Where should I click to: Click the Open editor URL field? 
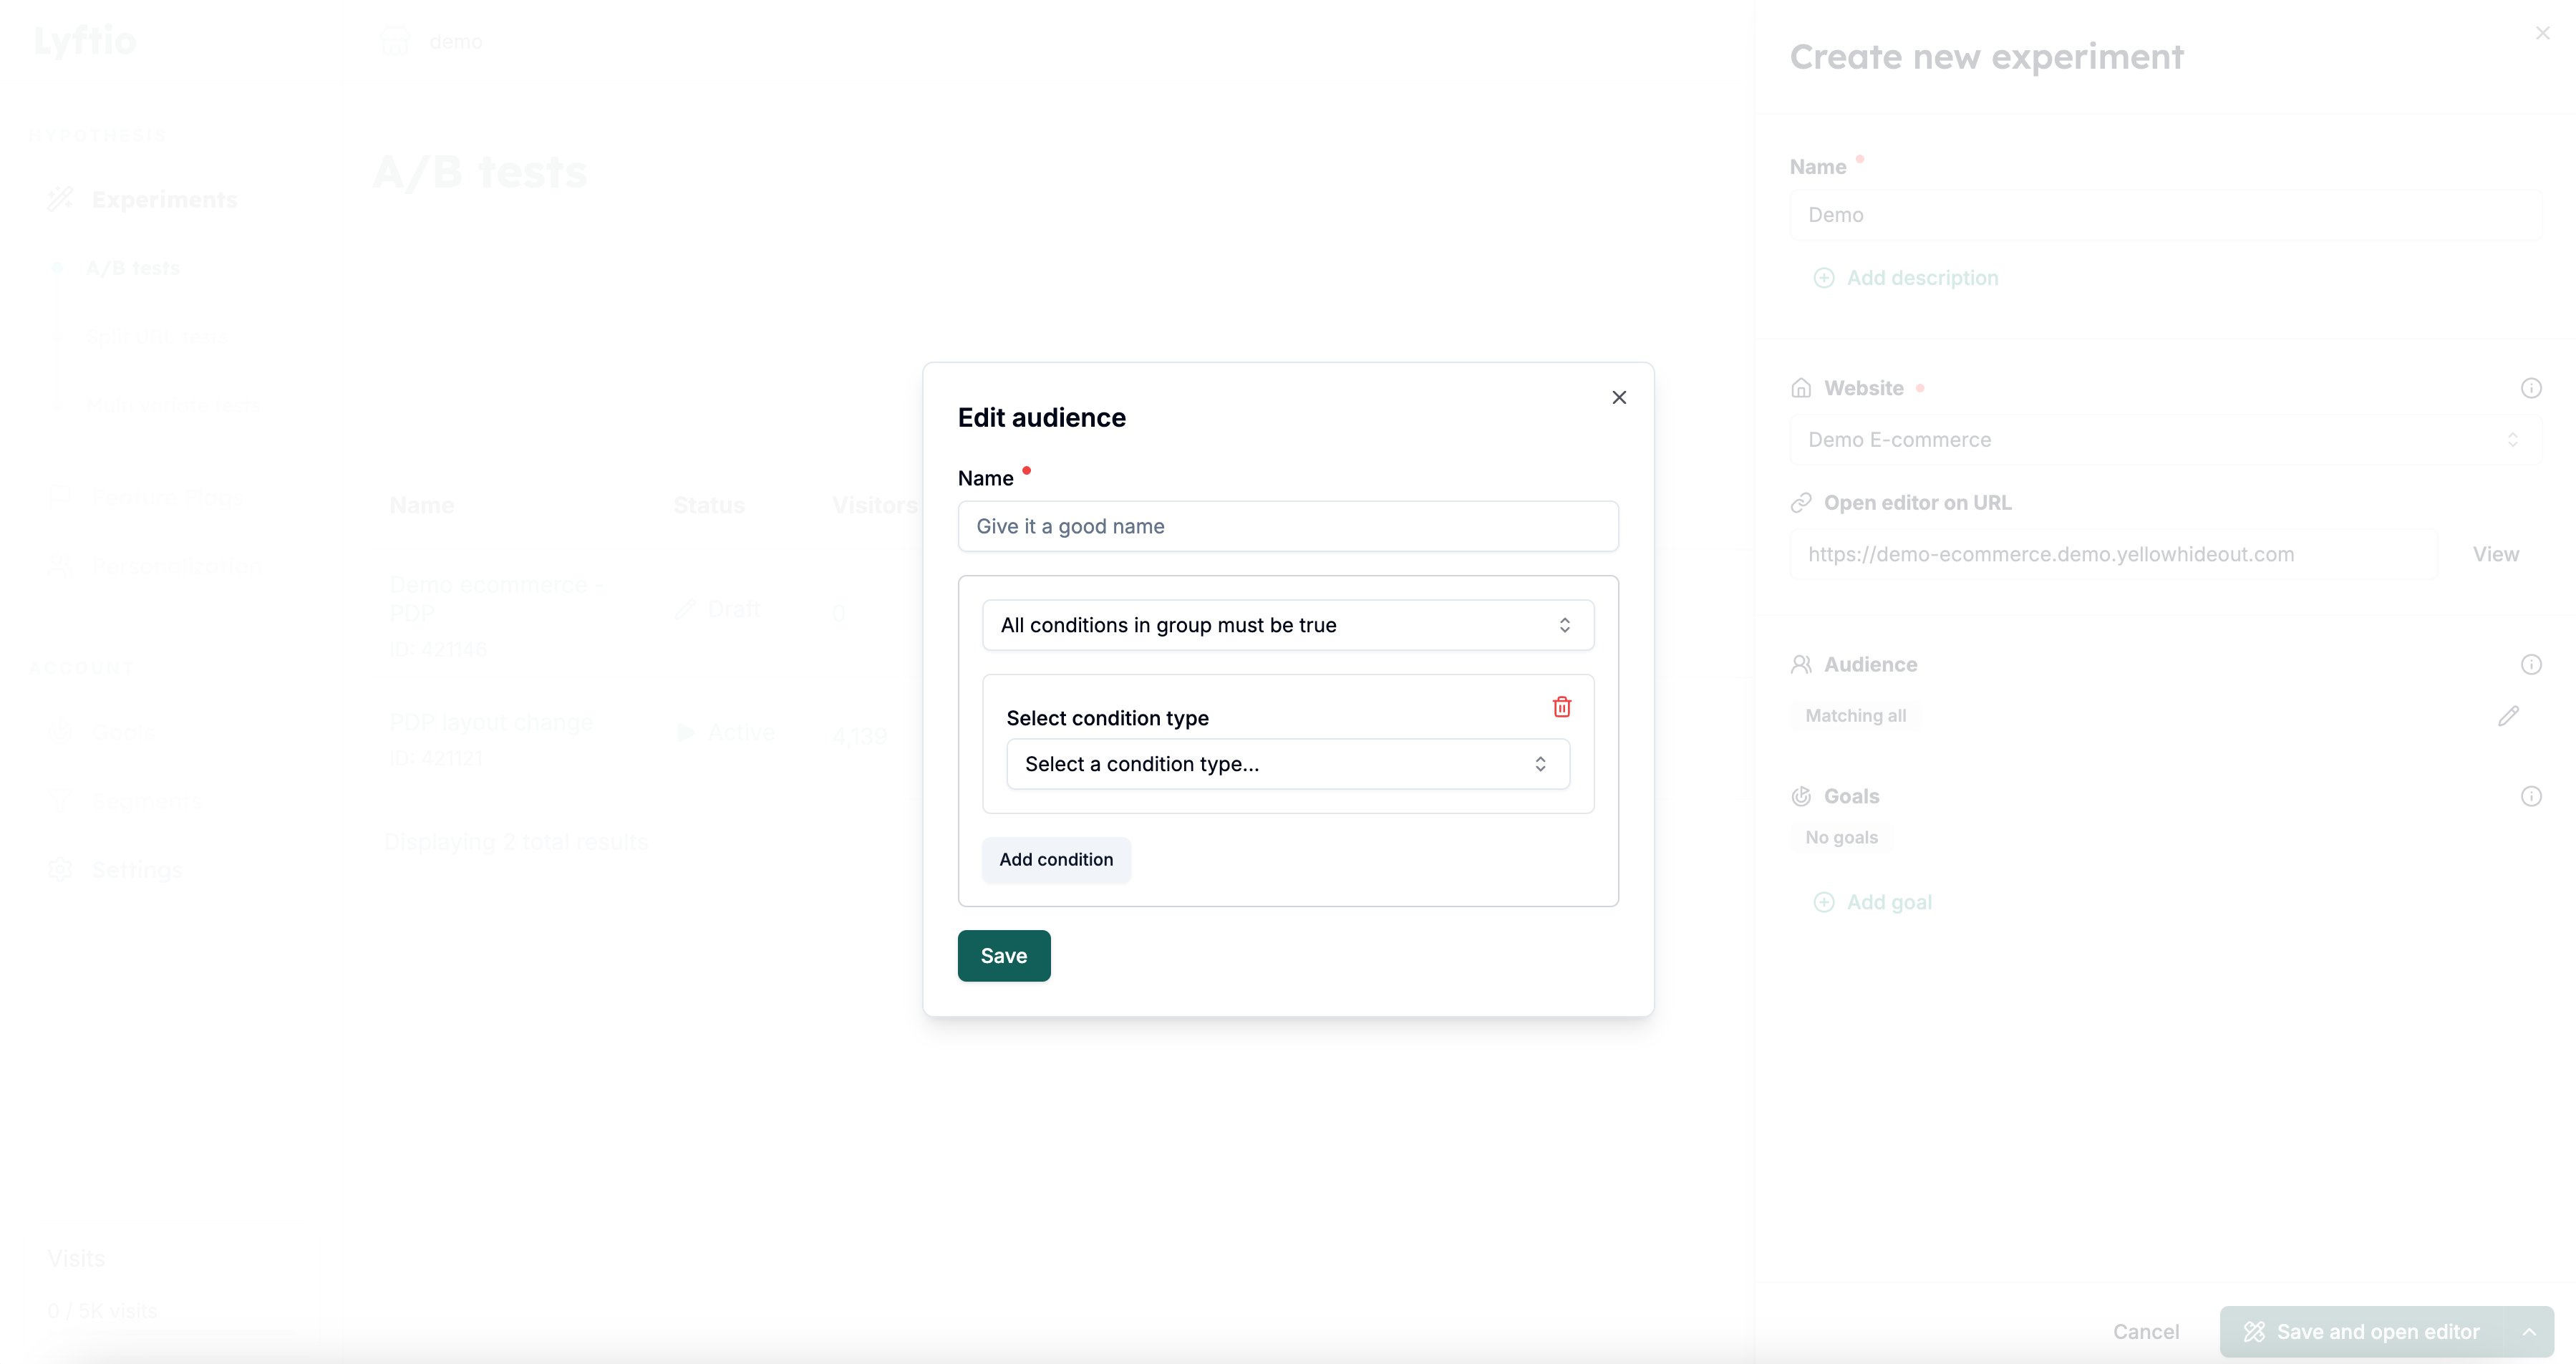2112,554
